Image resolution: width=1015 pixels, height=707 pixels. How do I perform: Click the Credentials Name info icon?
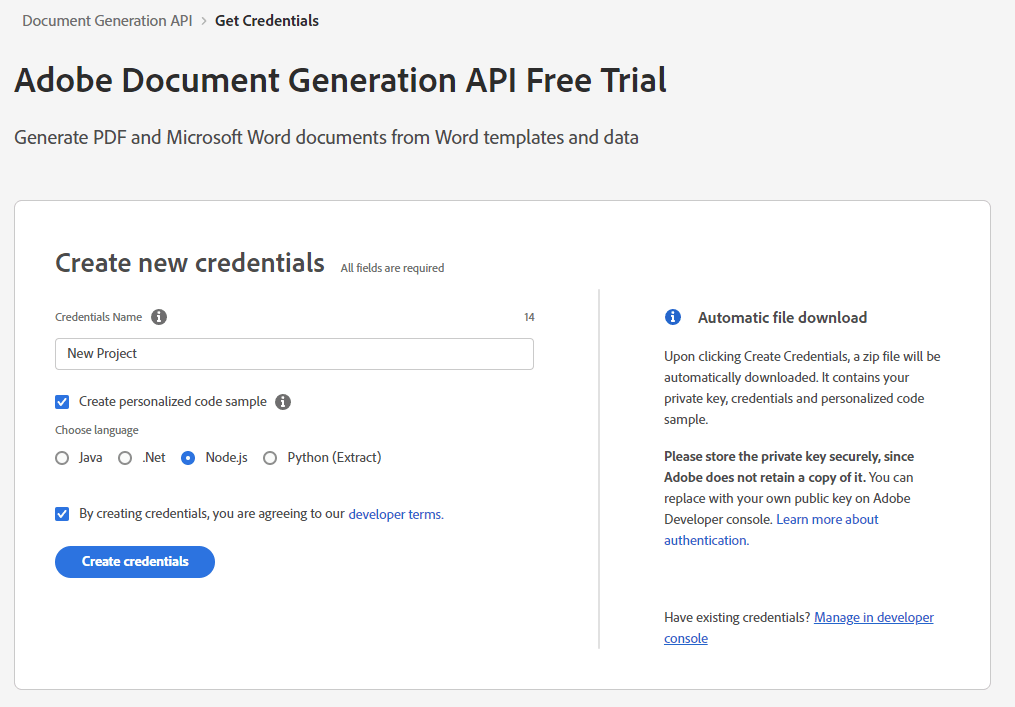159,317
